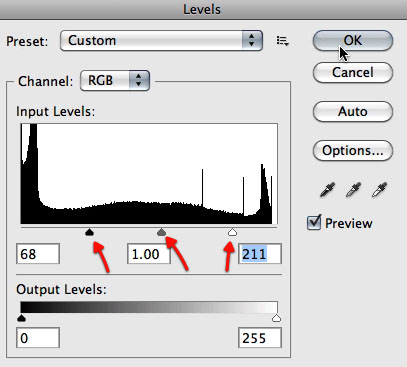This screenshot has width=407, height=367.
Task: Click the Levels dialog title bar
Action: pos(203,10)
